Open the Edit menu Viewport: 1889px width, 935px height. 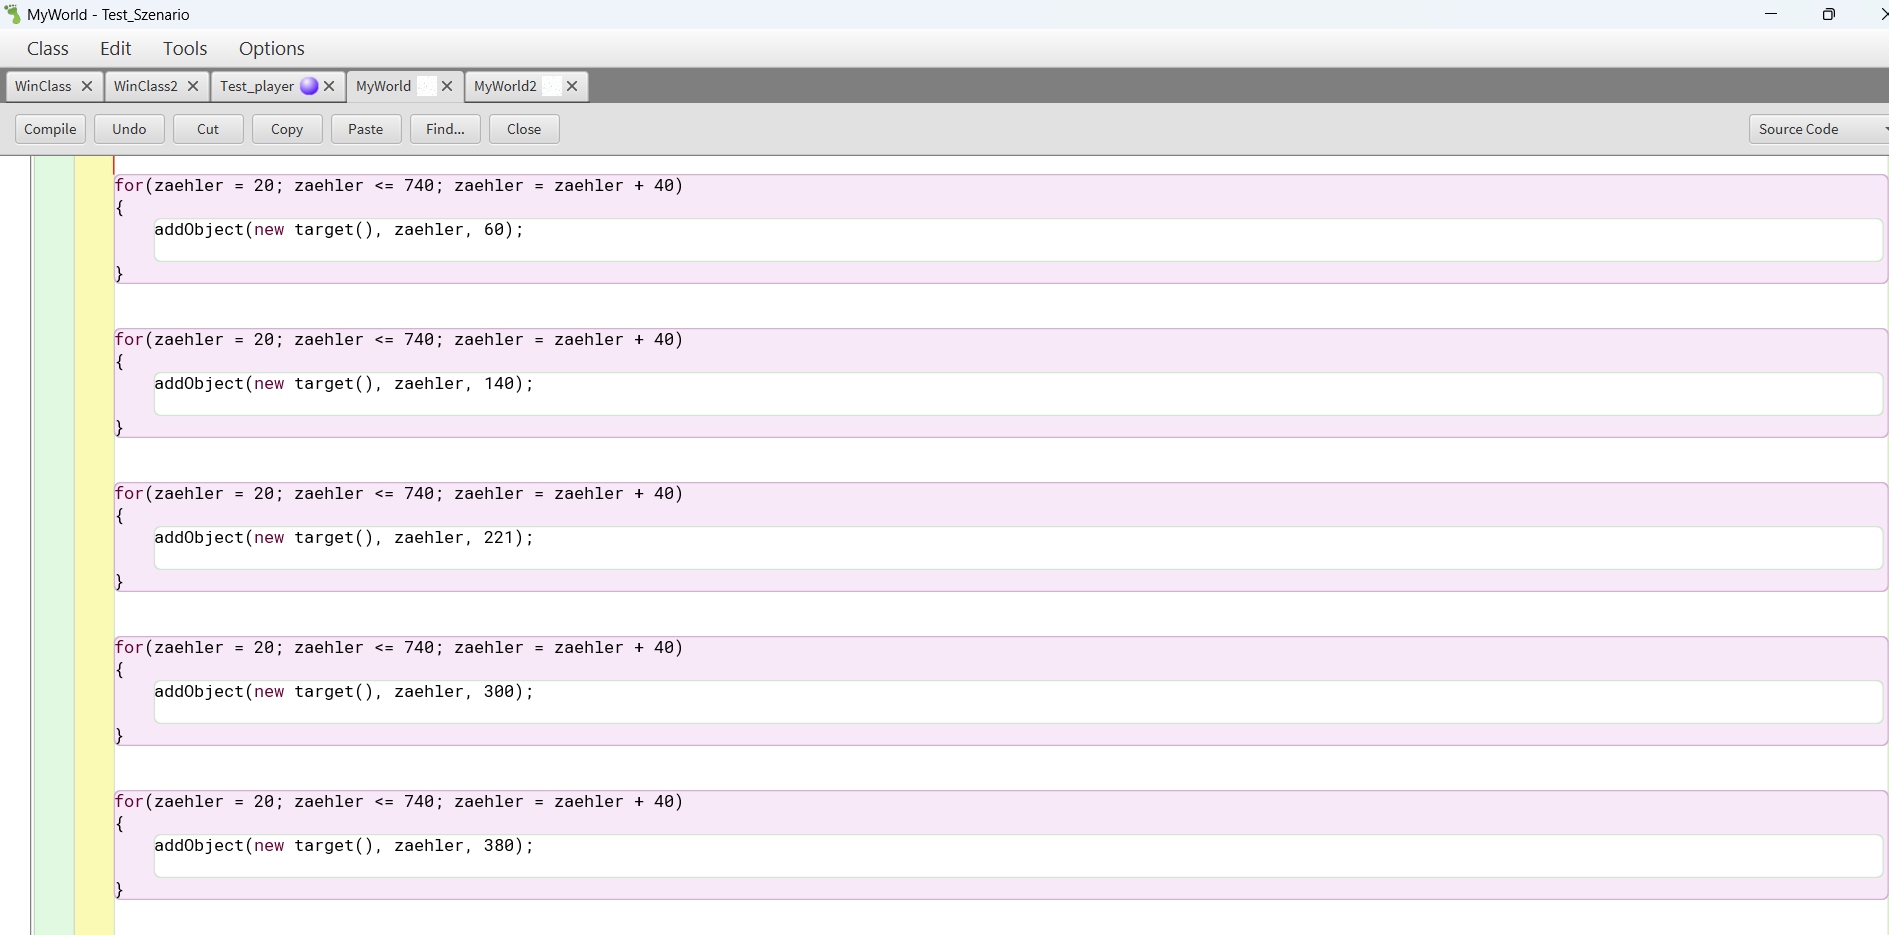point(115,48)
